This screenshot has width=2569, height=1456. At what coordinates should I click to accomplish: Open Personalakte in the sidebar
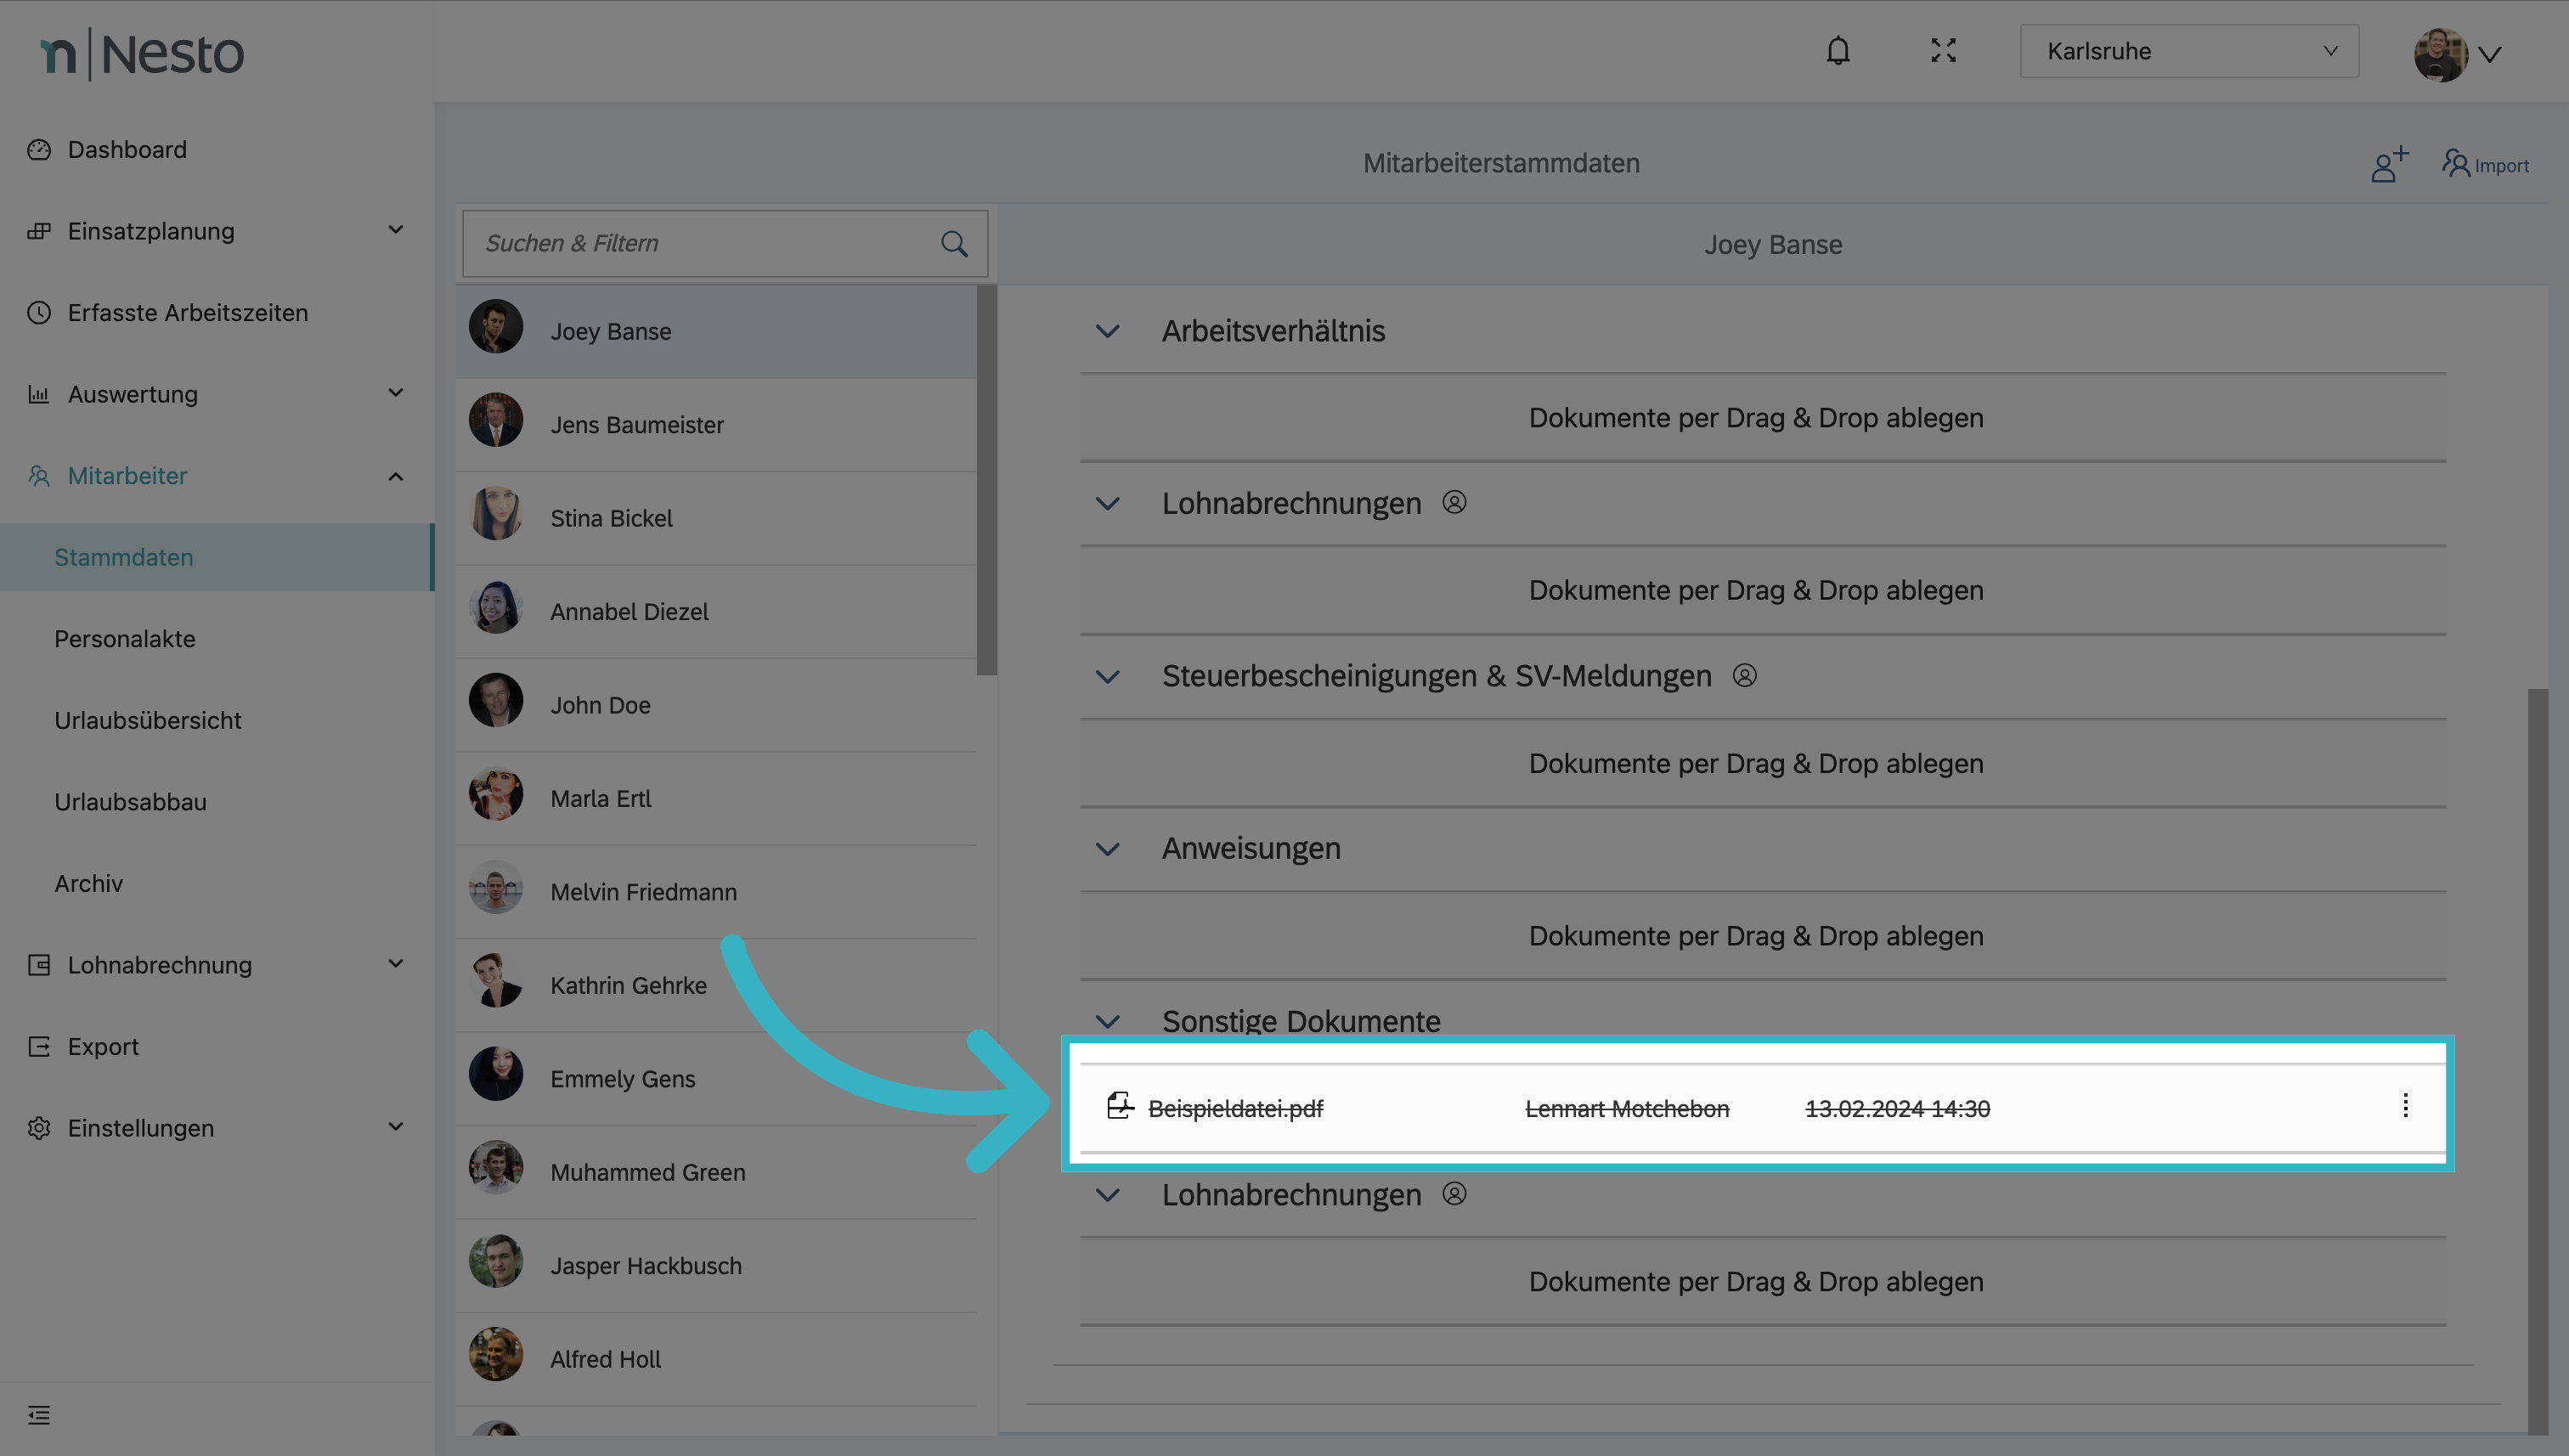[x=125, y=639]
